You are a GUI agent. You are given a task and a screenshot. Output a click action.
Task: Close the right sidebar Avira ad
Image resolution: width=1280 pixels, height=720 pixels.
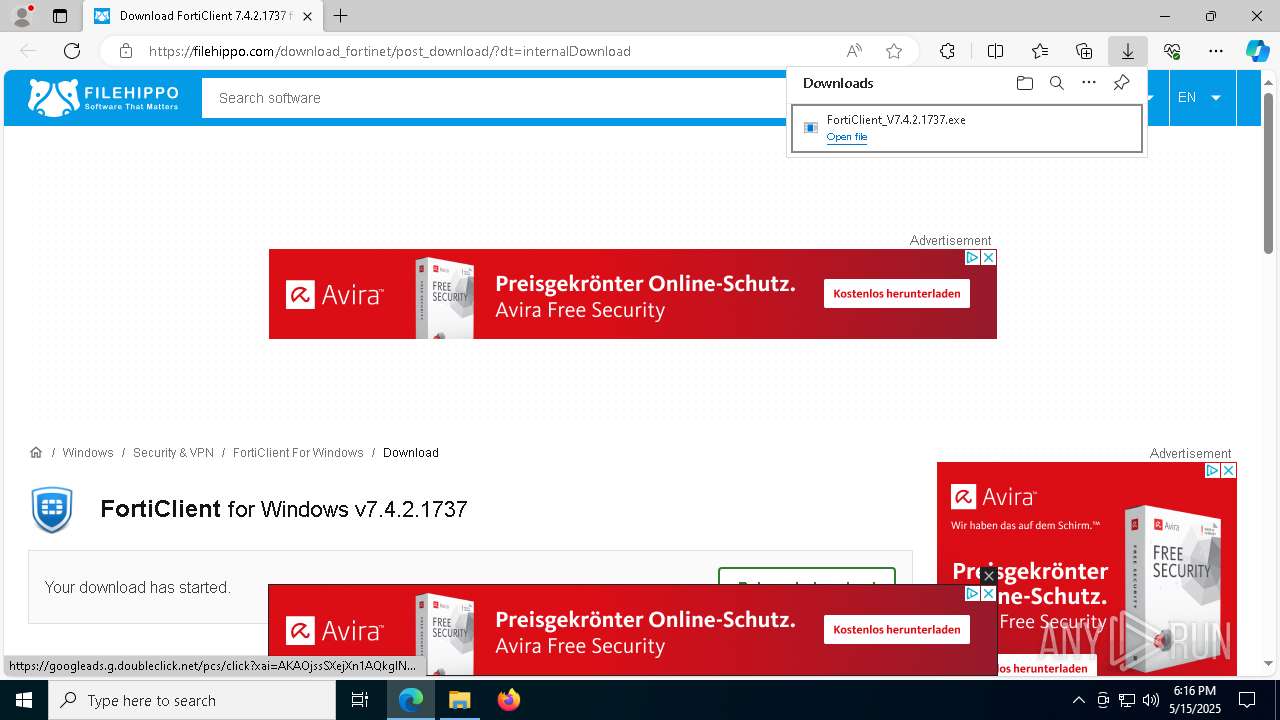click(x=1229, y=470)
